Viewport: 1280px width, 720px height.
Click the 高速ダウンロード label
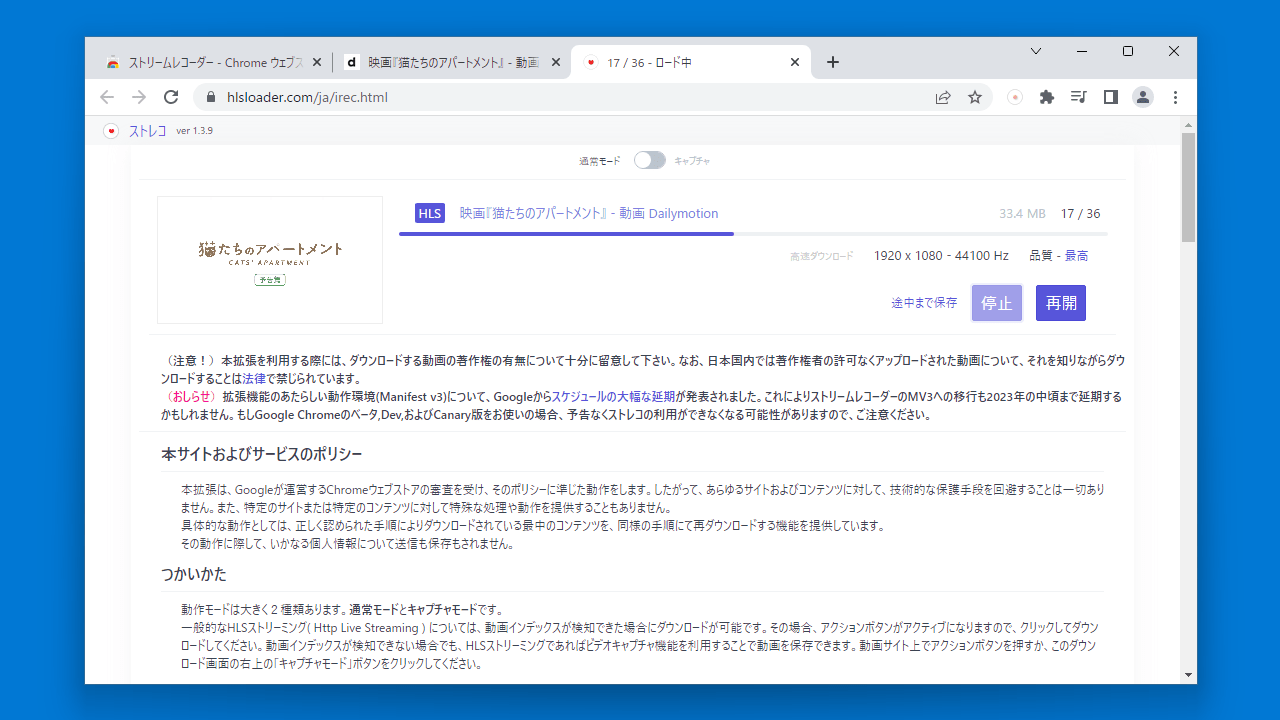pos(822,257)
